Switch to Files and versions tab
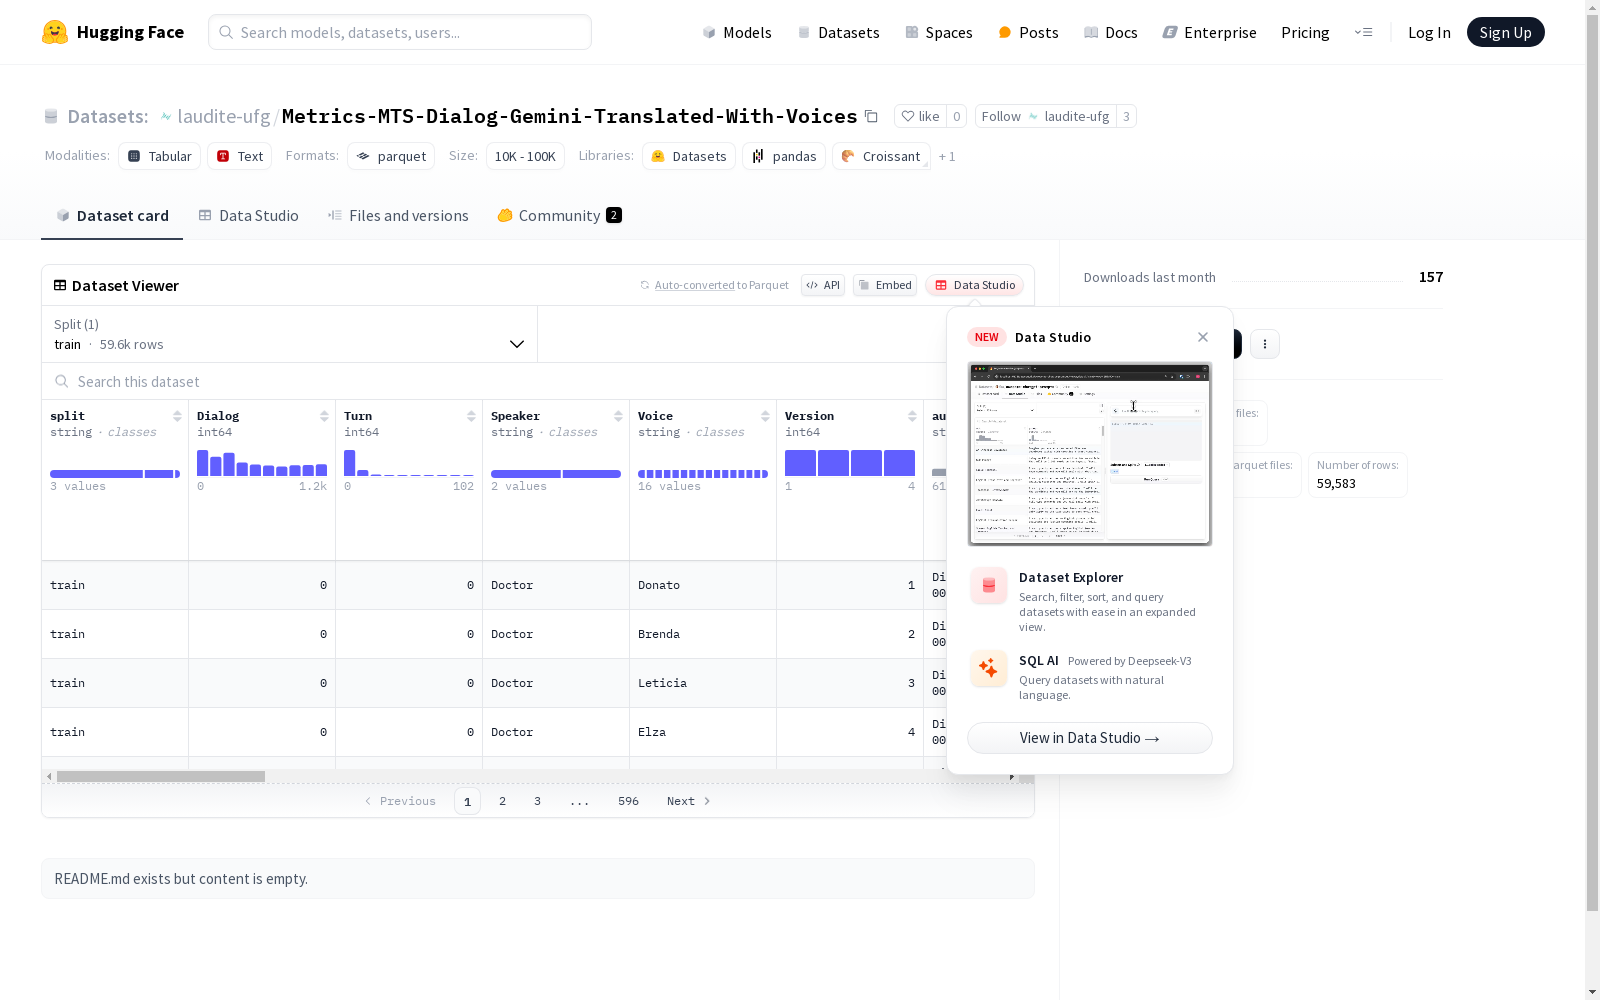This screenshot has height=1000, width=1600. click(x=398, y=216)
